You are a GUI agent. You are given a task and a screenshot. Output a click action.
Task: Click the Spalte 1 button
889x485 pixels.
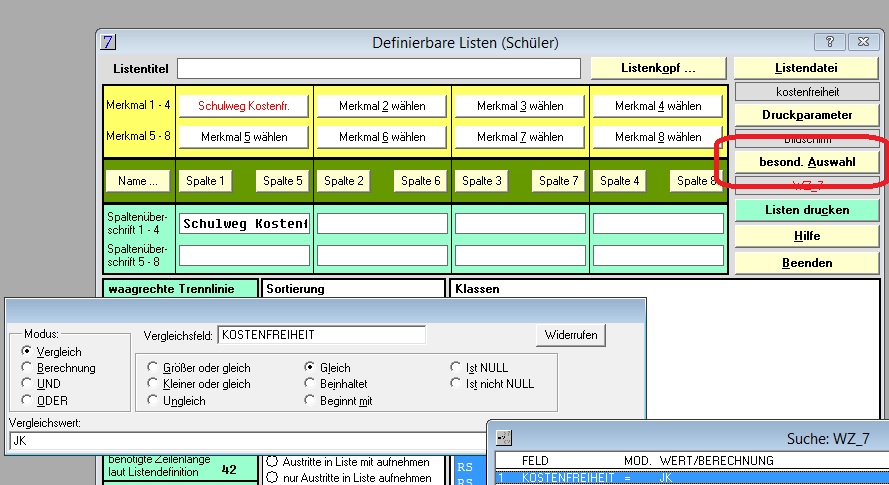point(205,181)
